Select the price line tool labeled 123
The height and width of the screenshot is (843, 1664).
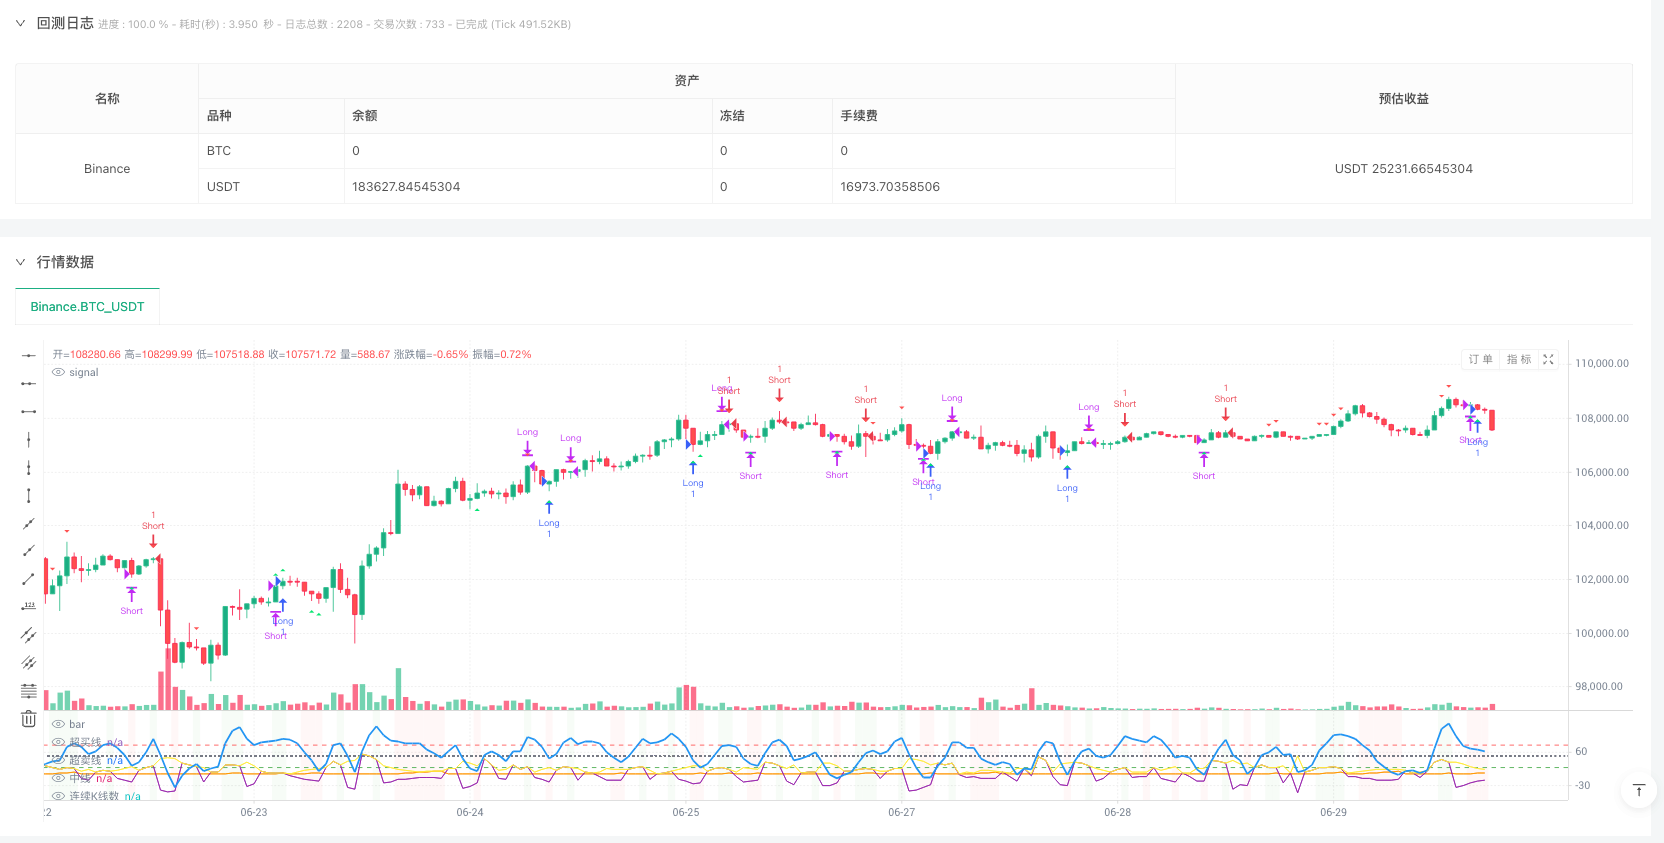tap(29, 606)
